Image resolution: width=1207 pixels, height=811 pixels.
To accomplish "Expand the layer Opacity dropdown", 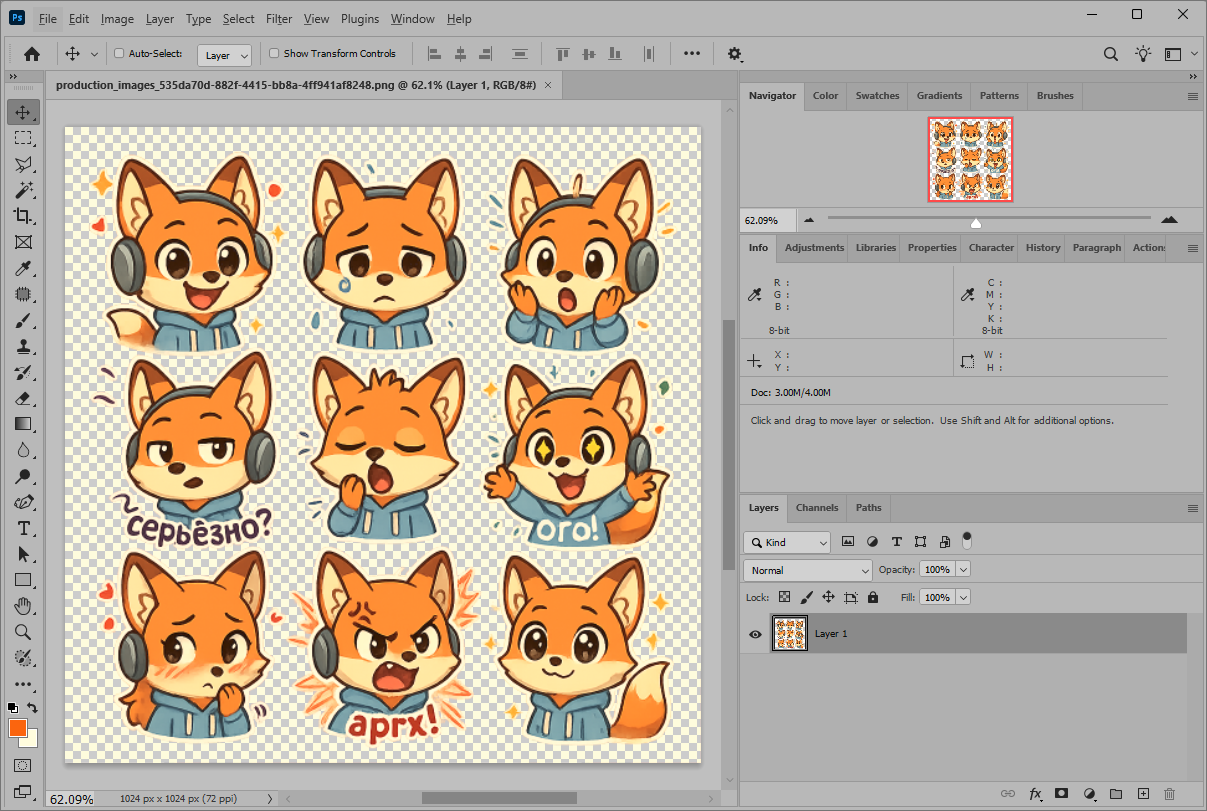I will [963, 570].
